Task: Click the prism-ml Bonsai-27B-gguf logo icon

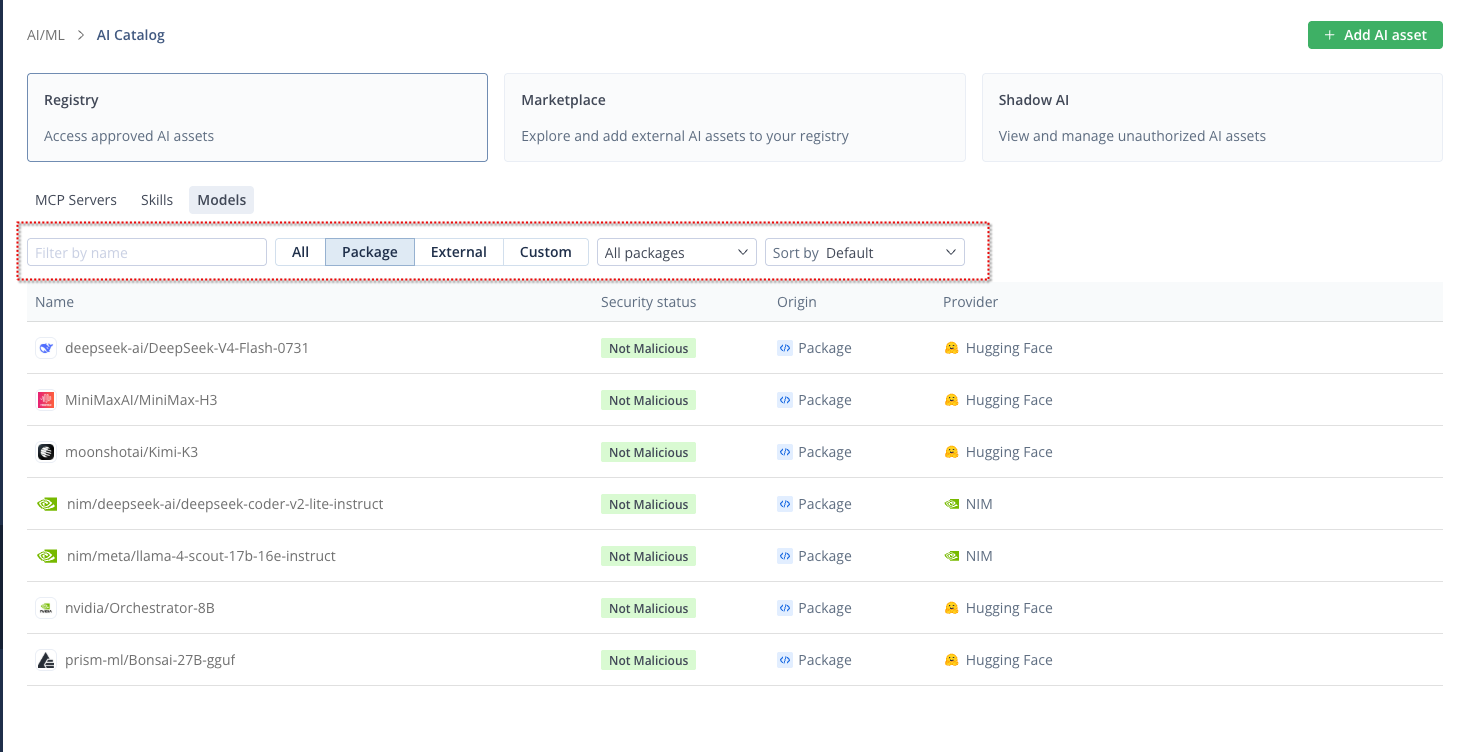Action: point(46,660)
